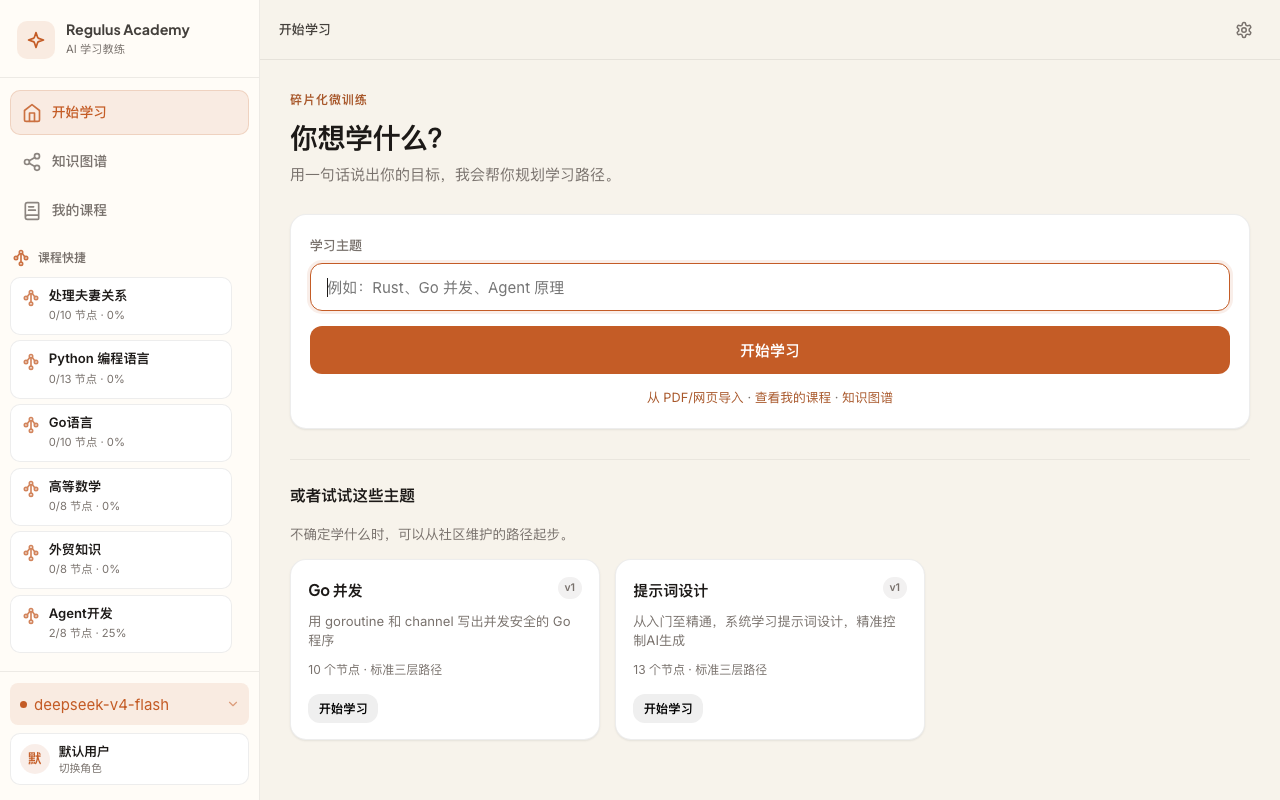Image resolution: width=1280 pixels, height=800 pixels.
Task: Click the tree icon next to 课程快捷
Action: coord(21,258)
